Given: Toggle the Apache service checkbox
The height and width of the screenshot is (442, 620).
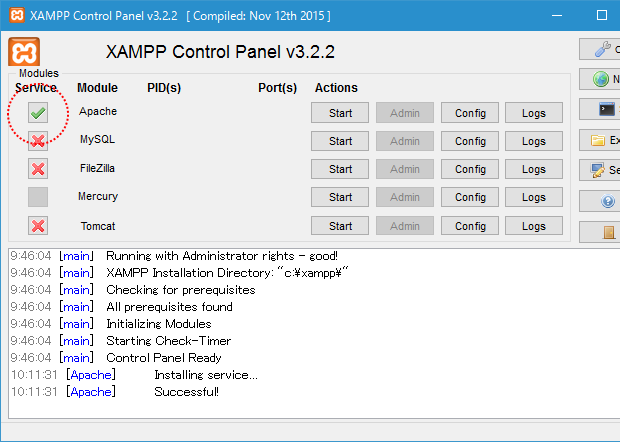Looking at the screenshot, I should (x=38, y=113).
